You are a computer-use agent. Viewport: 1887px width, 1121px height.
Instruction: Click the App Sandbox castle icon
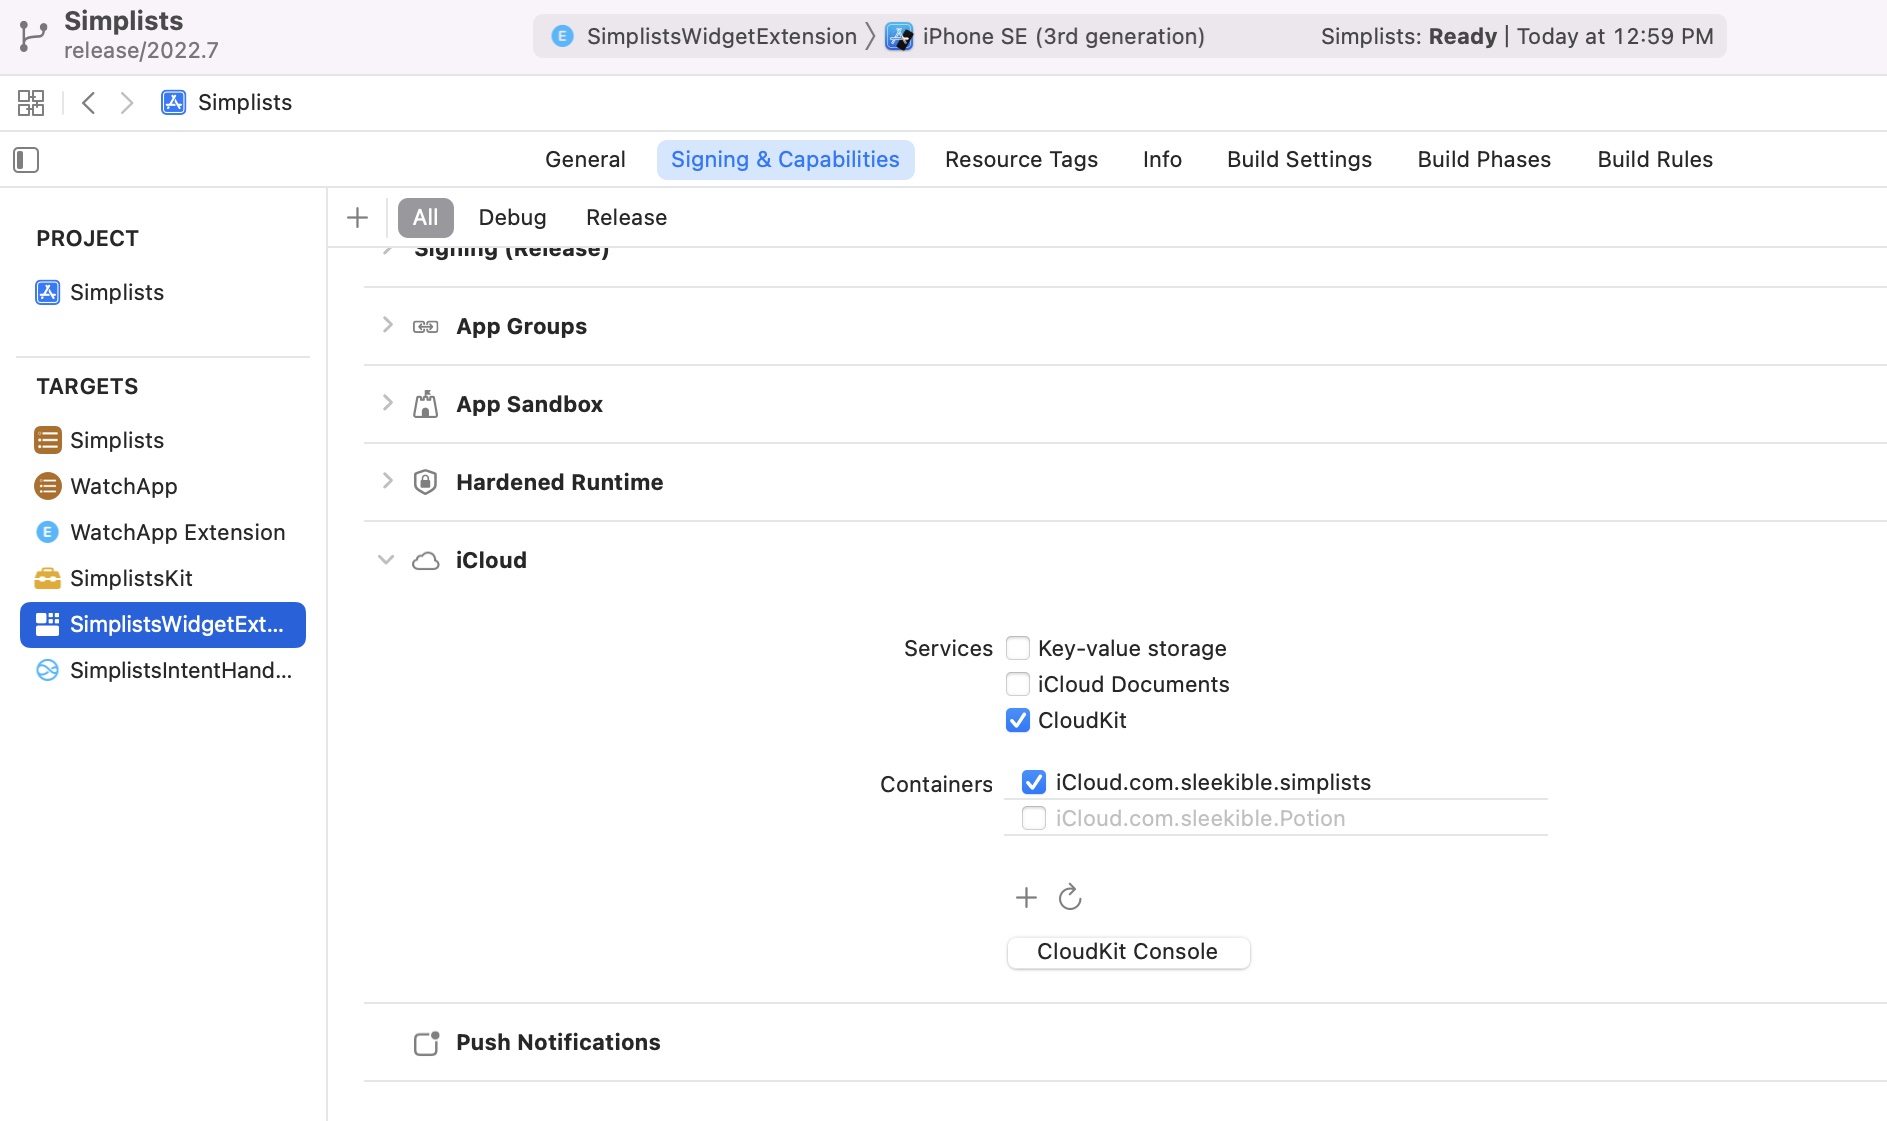426,404
